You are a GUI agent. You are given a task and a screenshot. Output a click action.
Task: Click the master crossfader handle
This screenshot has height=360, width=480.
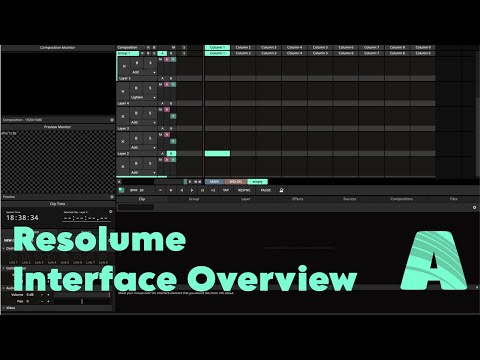(185, 182)
